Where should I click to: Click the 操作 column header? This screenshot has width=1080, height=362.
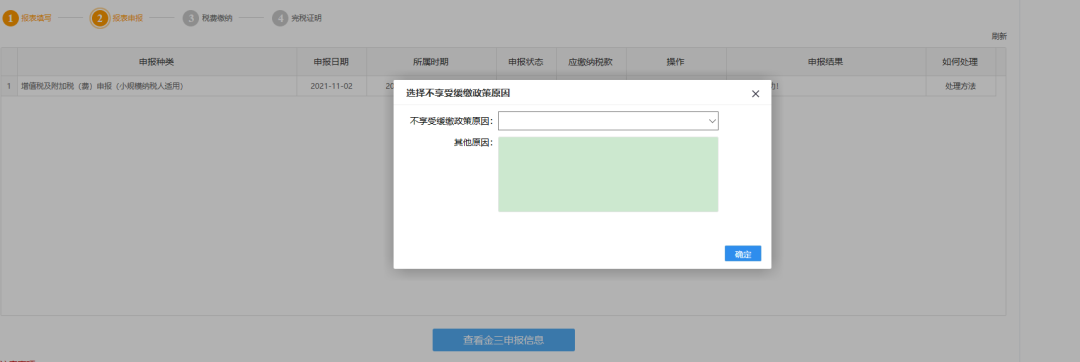pyautogui.click(x=676, y=62)
